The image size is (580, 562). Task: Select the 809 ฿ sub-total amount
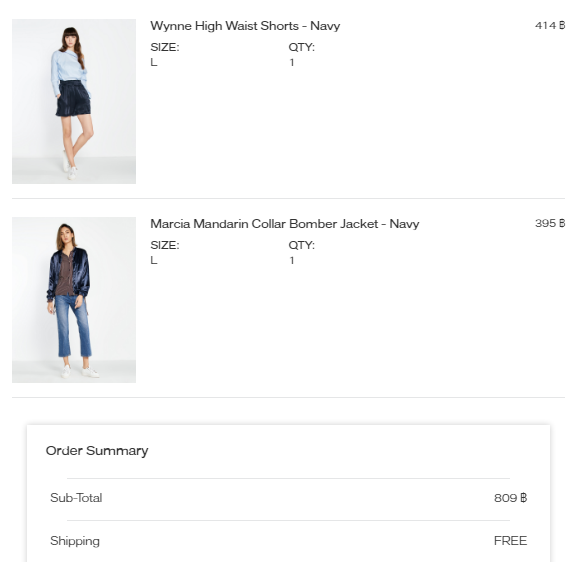(510, 498)
